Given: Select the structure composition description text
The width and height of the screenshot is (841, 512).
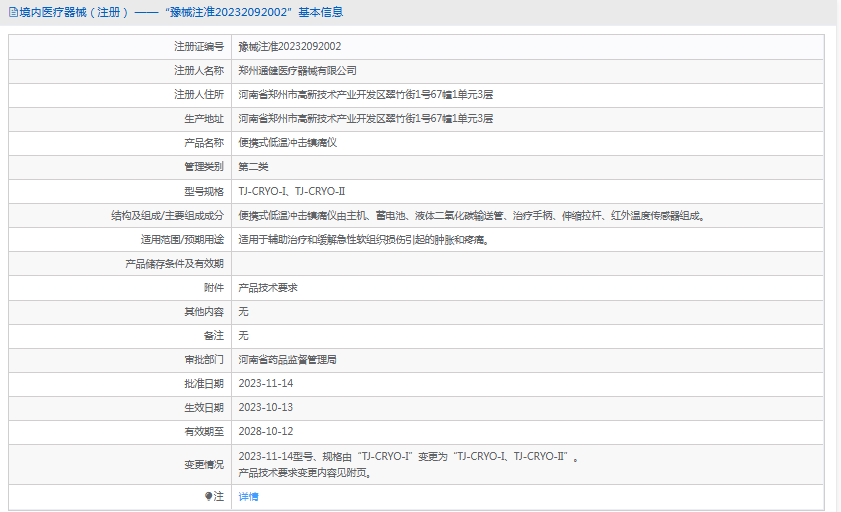Looking at the screenshot, I should [x=471, y=216].
